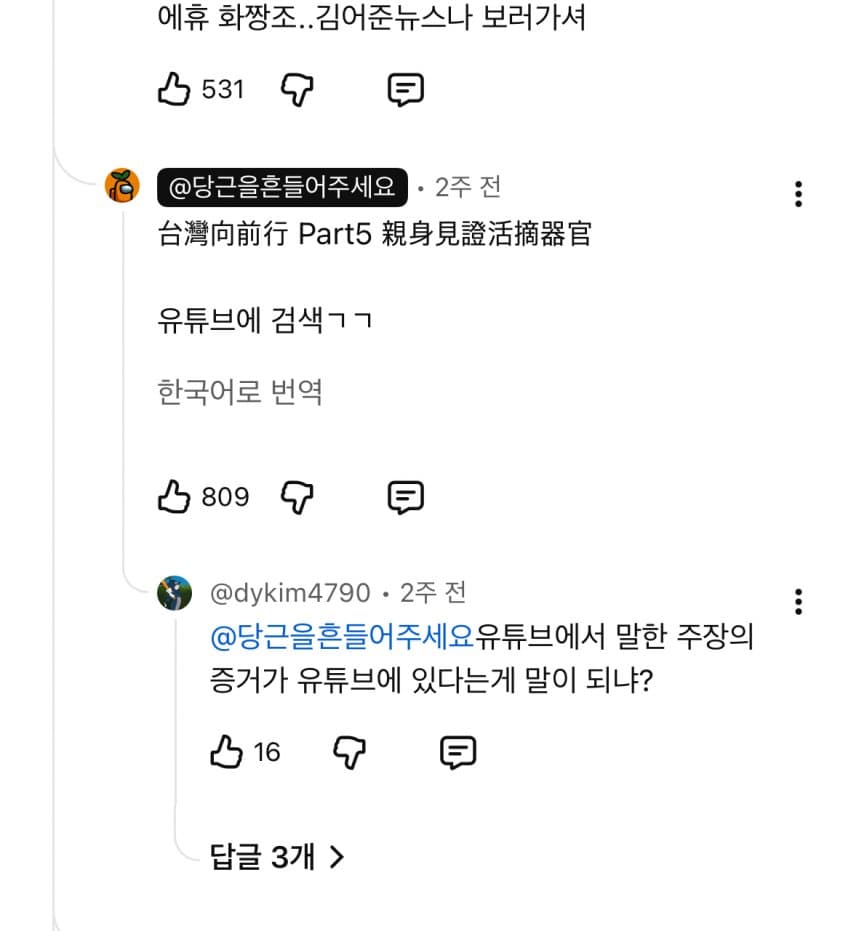Expand the 답글 3개 replies
This screenshot has width=850, height=931.
coord(277,856)
